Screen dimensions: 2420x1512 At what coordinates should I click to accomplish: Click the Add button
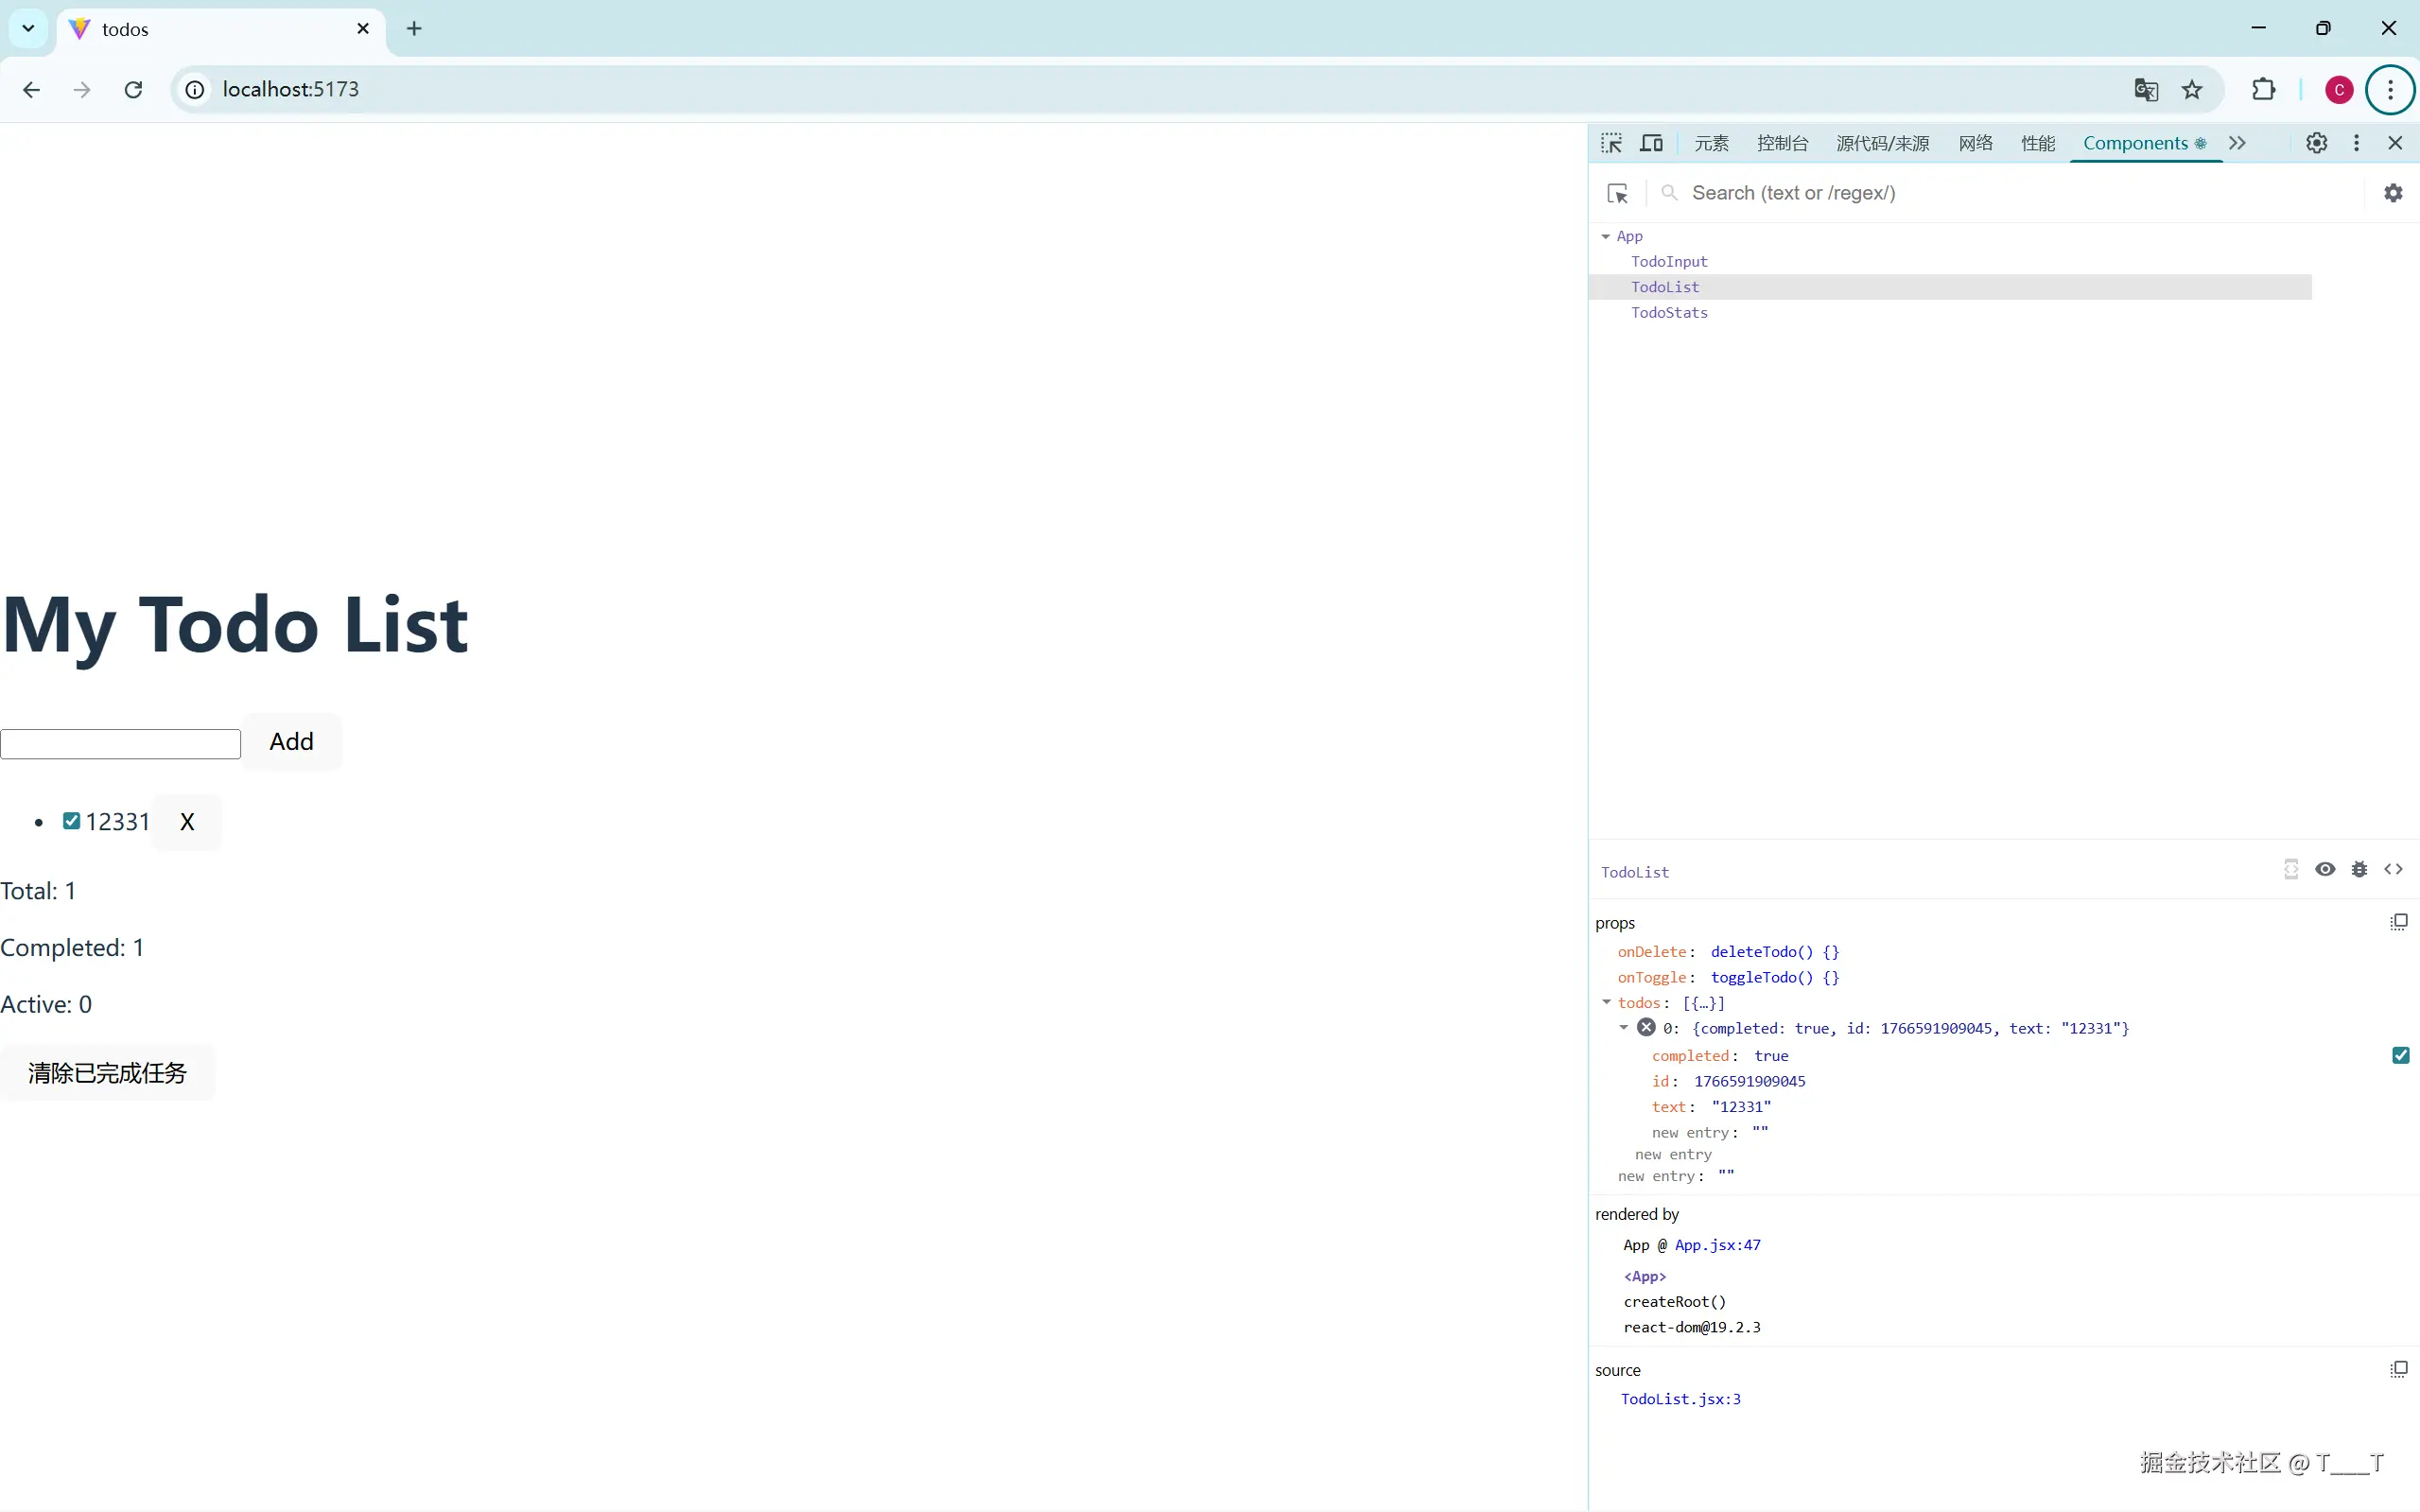tap(291, 741)
